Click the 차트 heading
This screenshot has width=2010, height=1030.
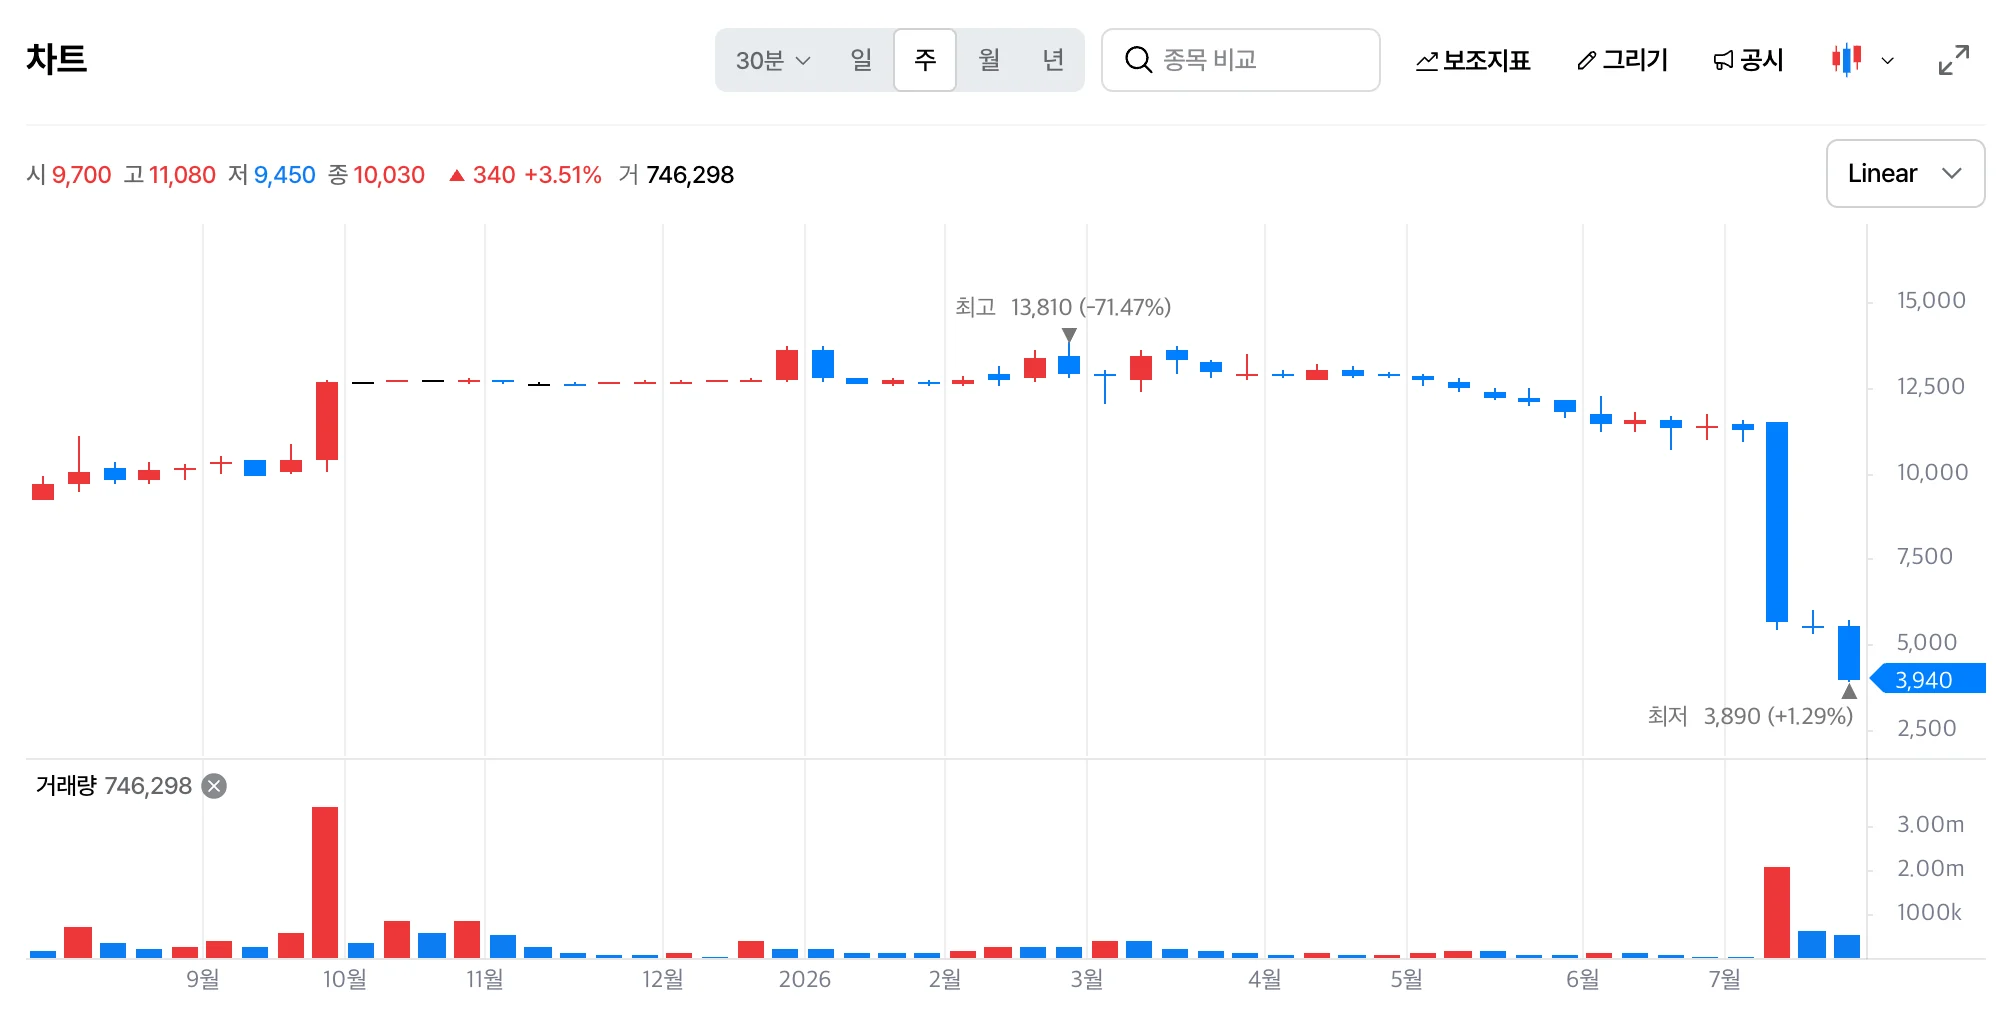[57, 59]
